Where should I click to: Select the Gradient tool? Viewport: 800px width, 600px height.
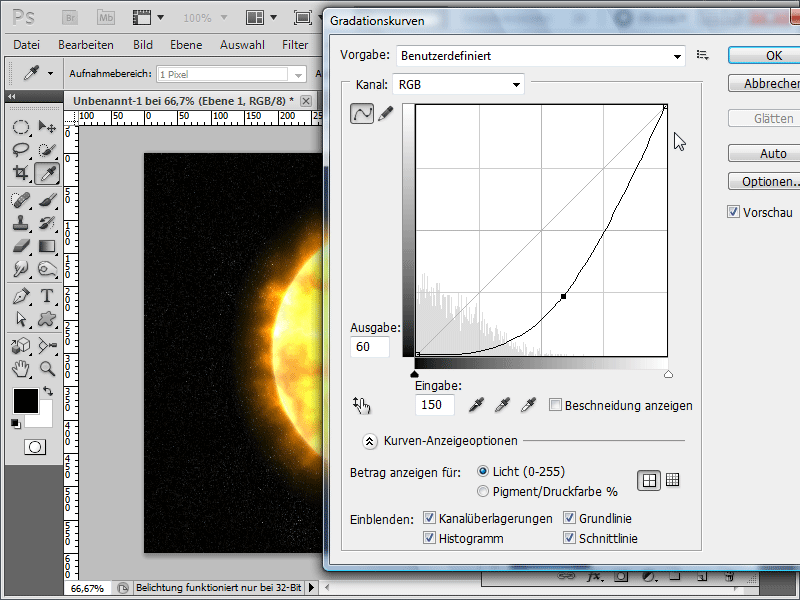click(47, 246)
